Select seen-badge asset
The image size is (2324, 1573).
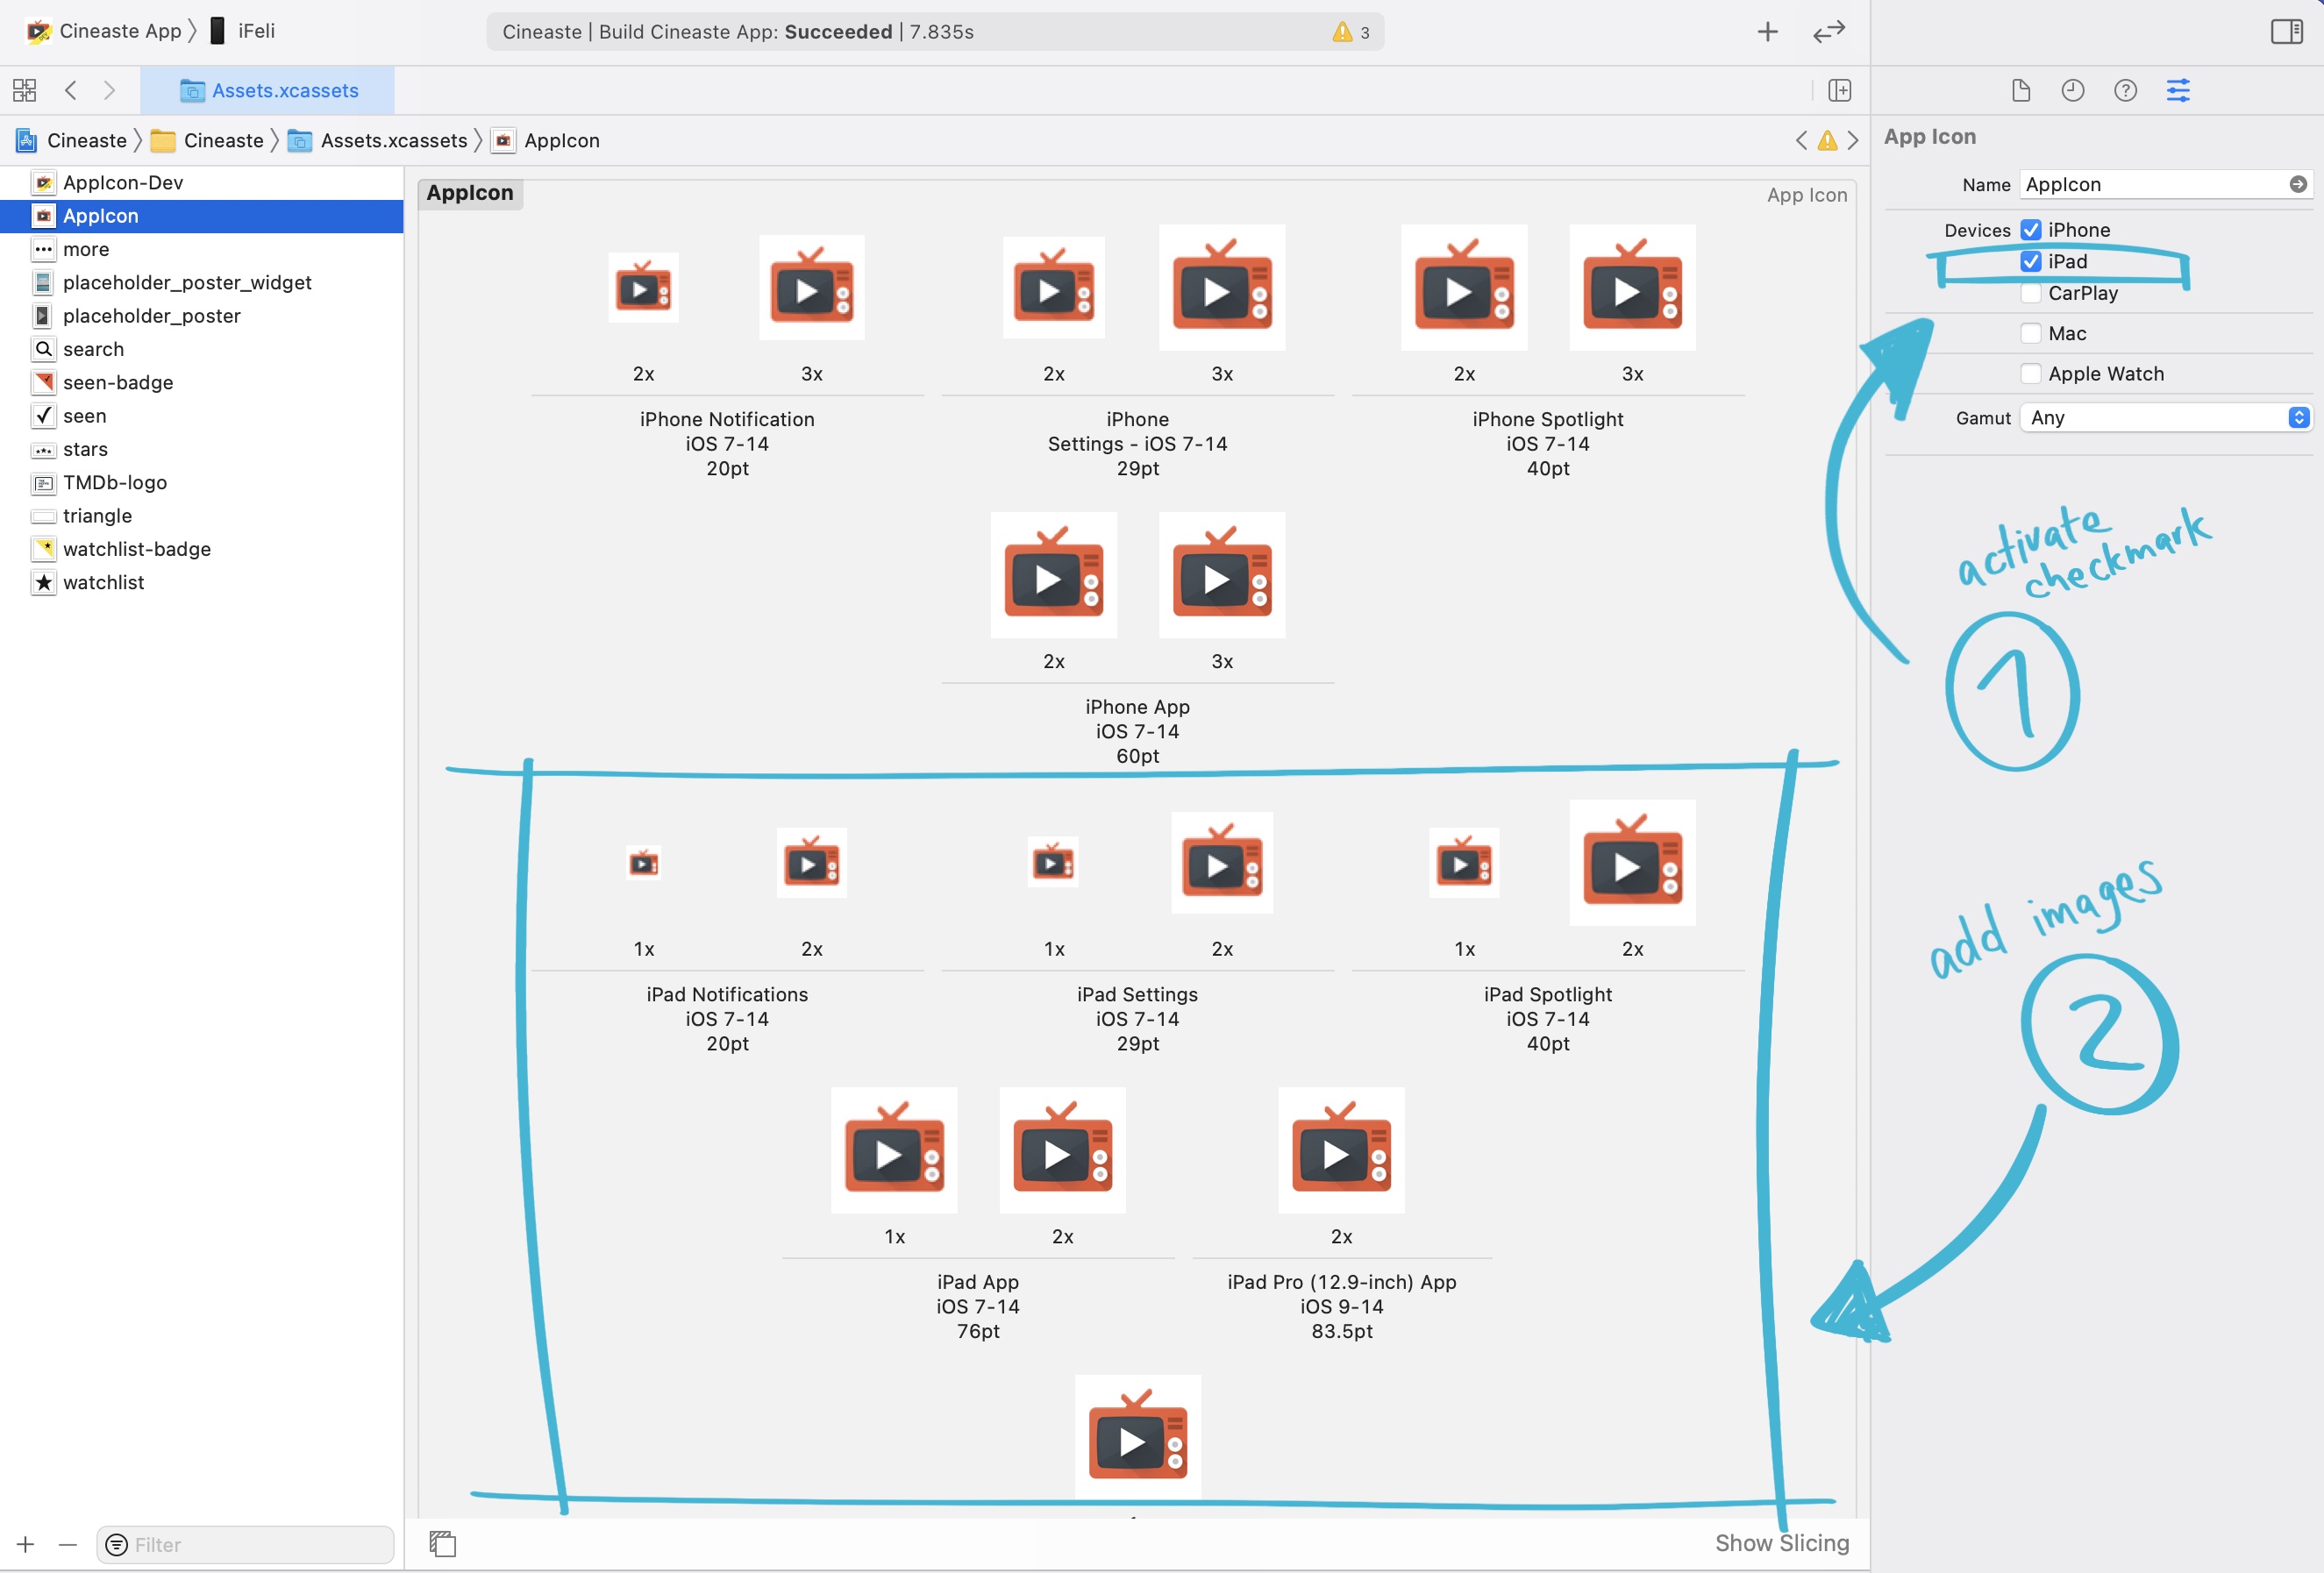click(202, 383)
